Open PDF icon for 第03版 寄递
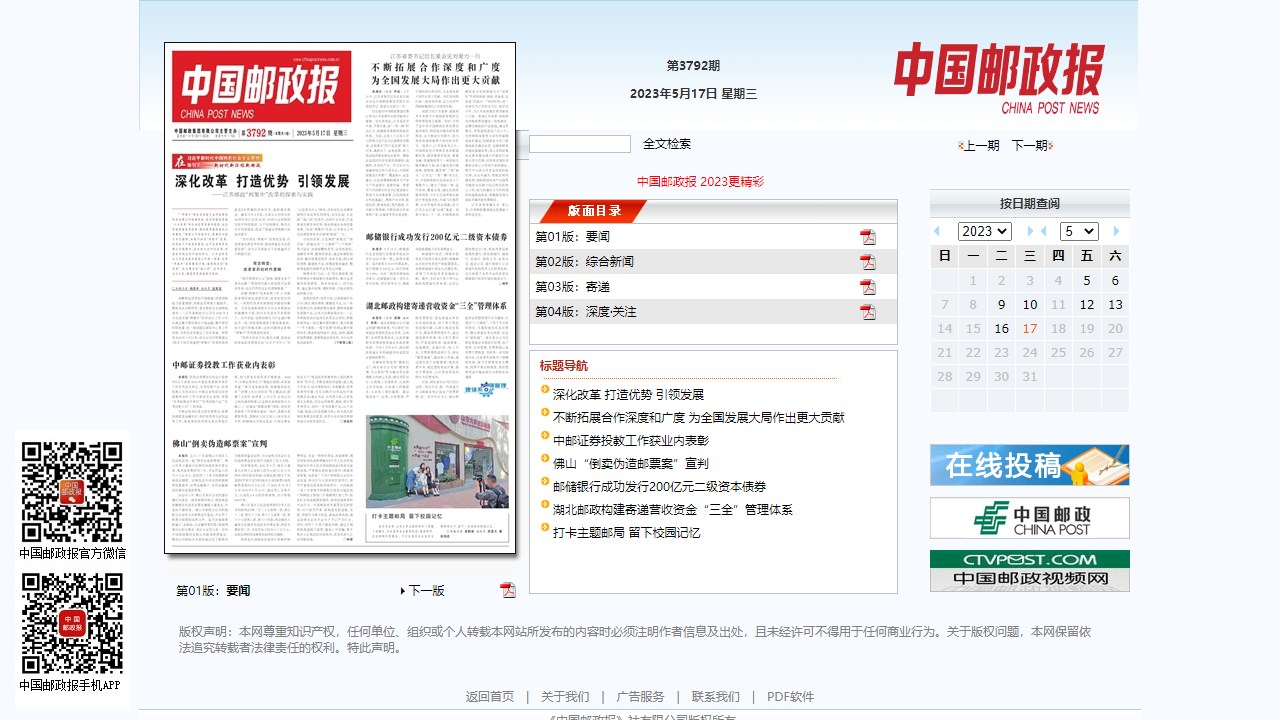The width and height of the screenshot is (1280, 720). click(x=868, y=287)
